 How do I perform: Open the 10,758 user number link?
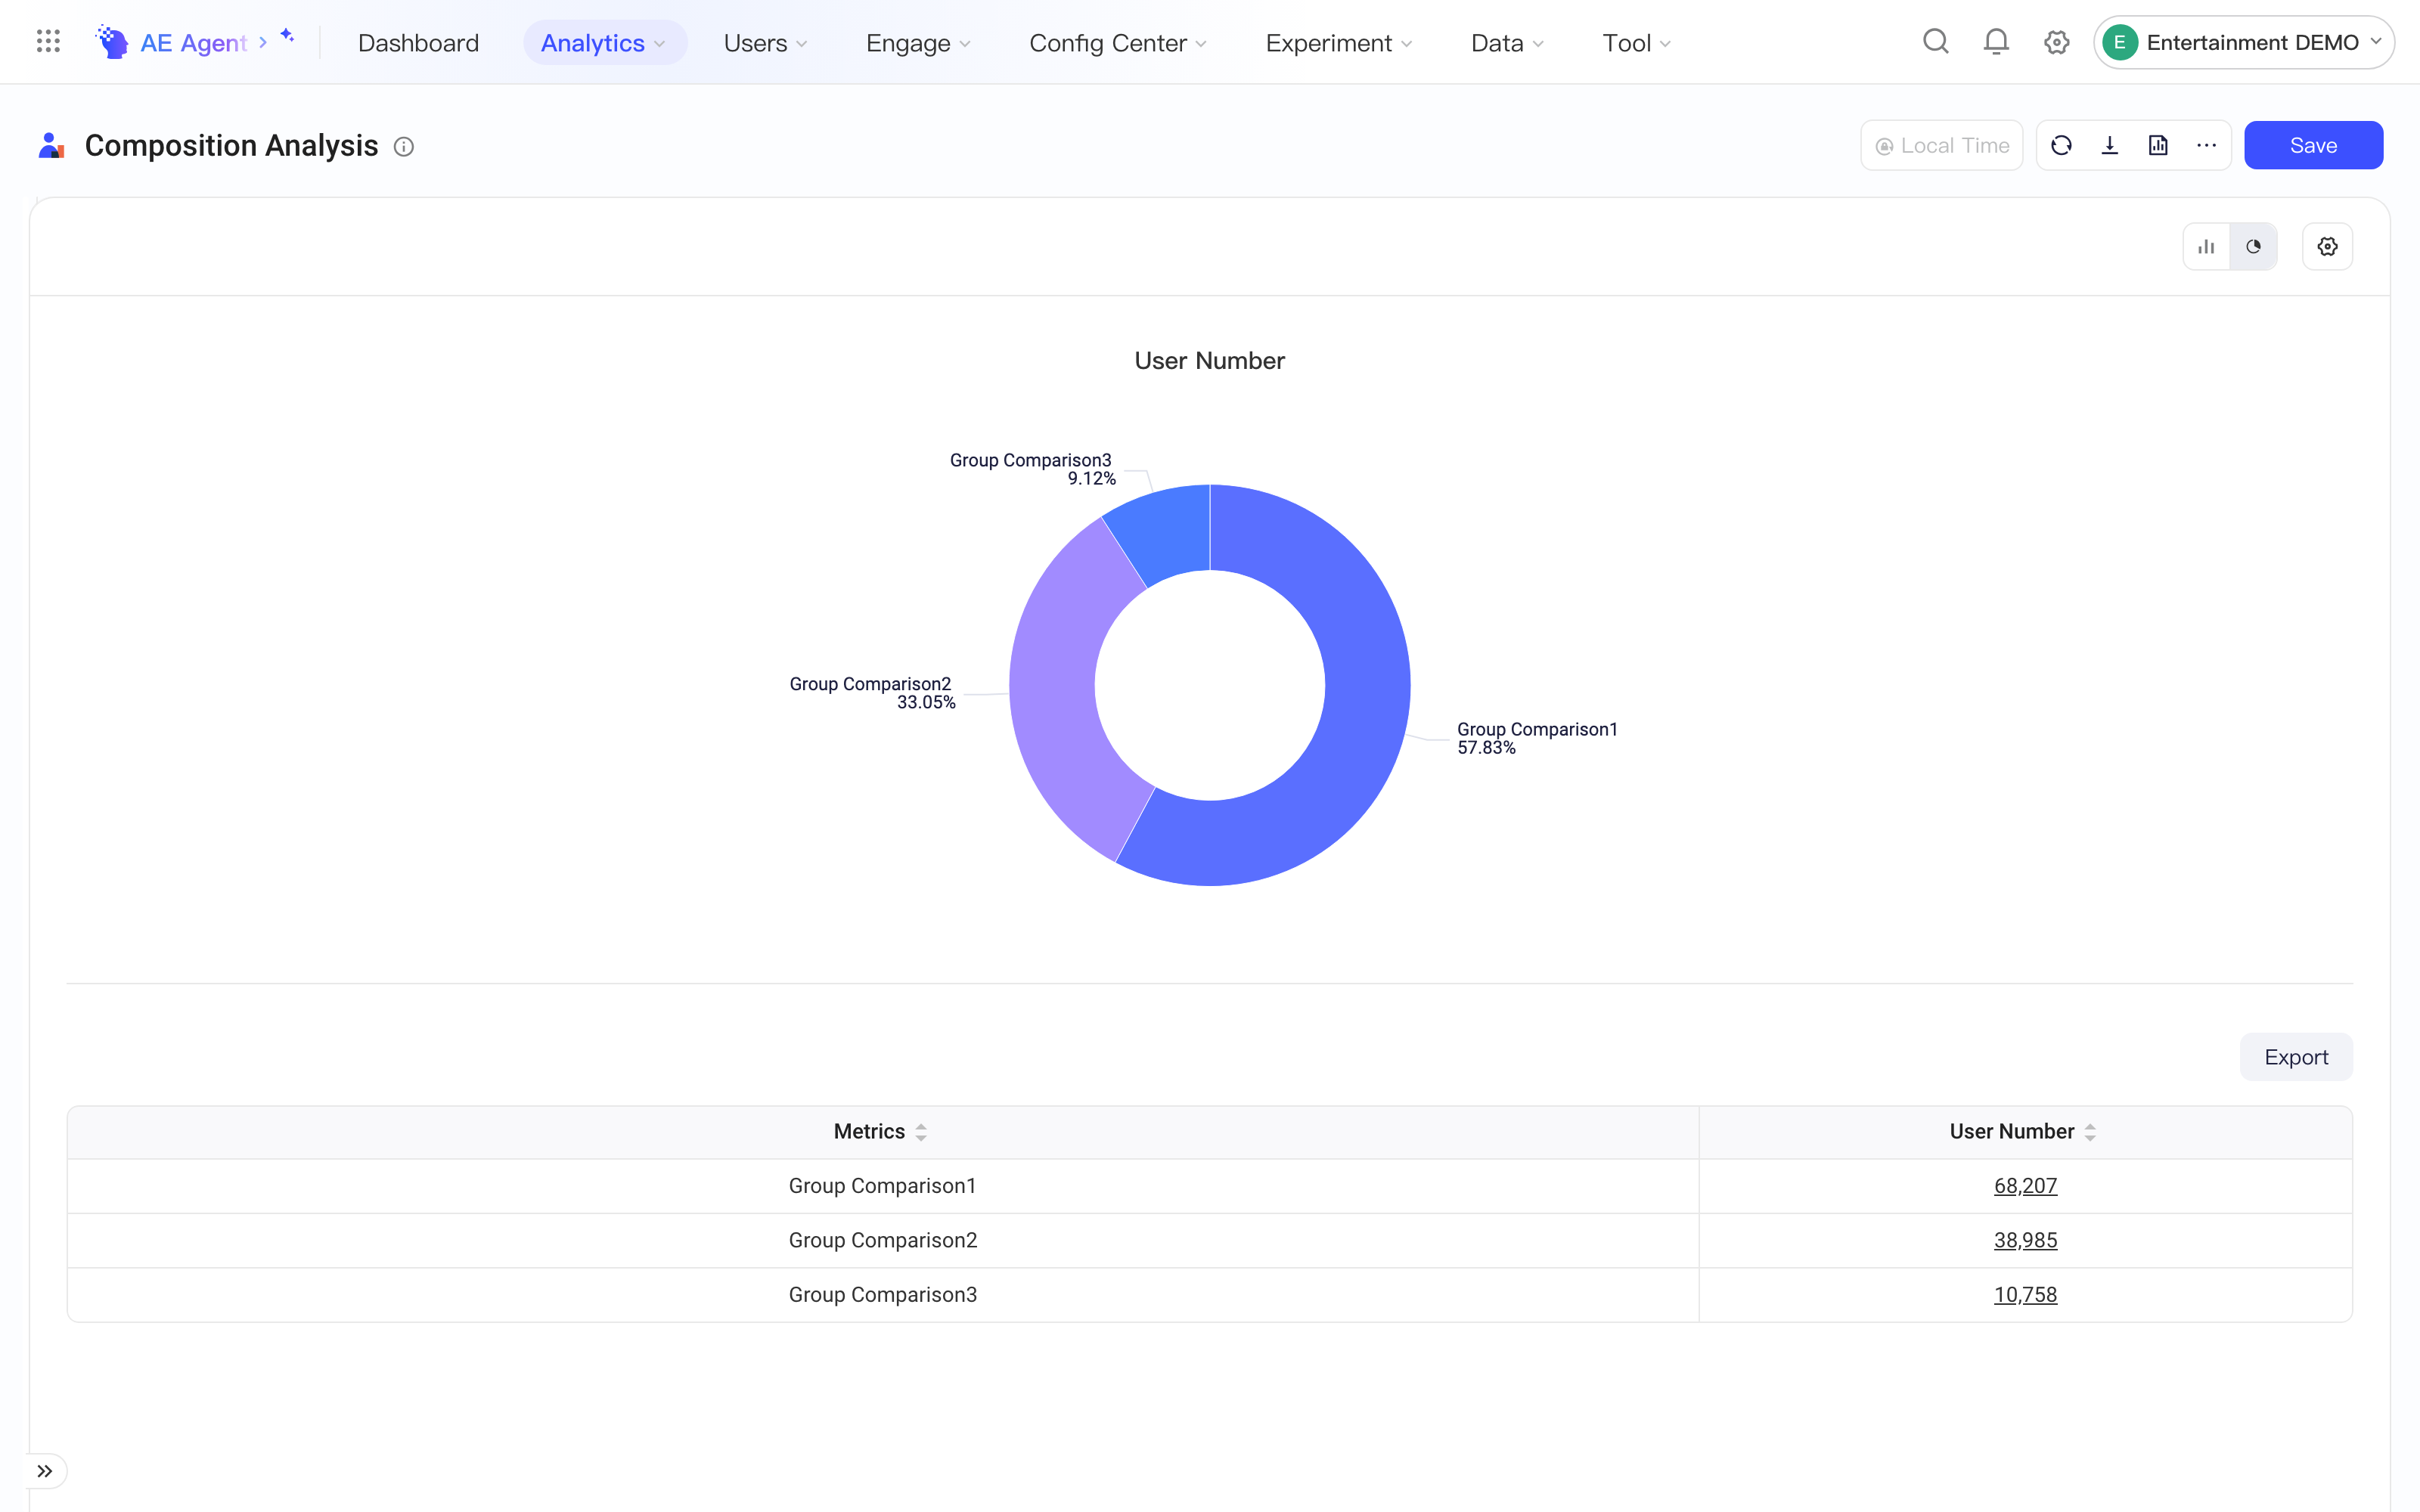point(2025,1295)
